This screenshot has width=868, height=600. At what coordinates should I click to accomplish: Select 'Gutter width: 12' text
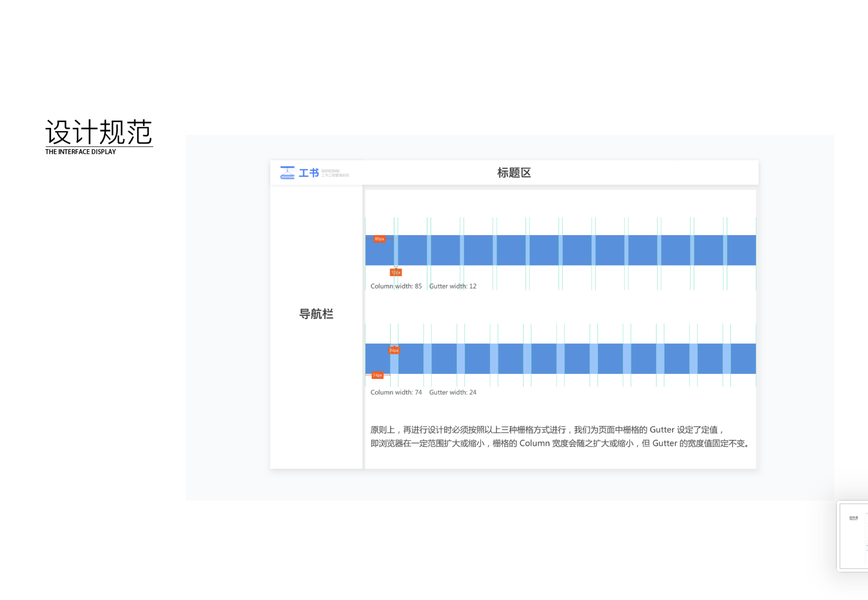[453, 286]
